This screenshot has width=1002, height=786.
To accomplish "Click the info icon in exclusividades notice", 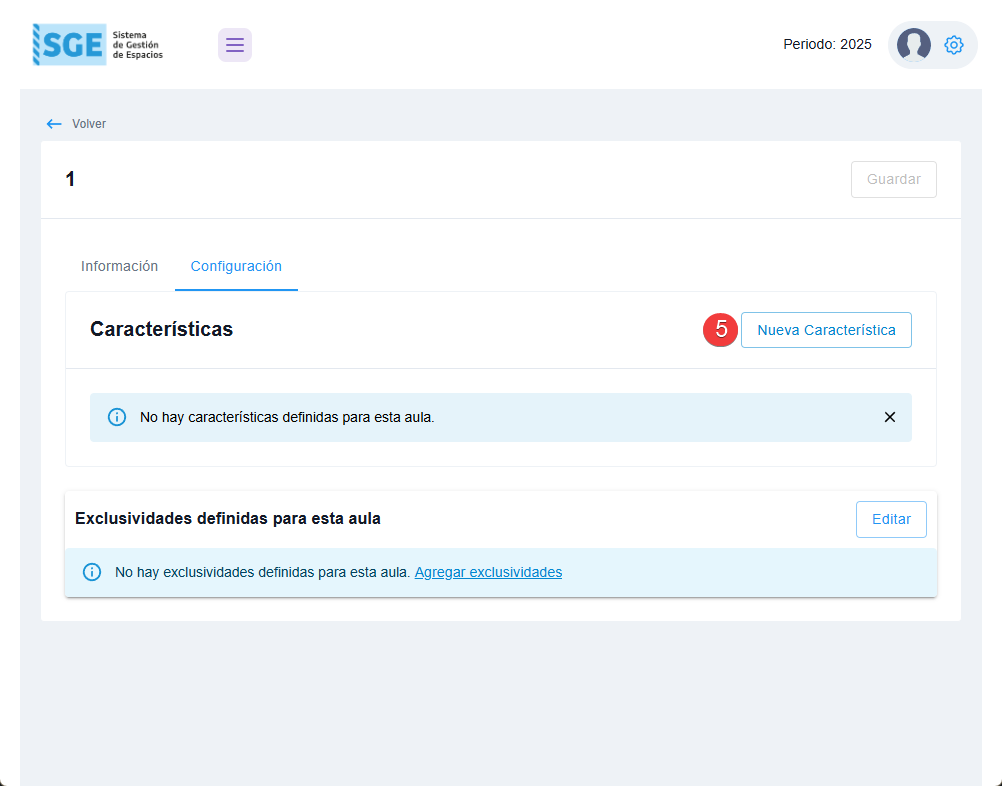I will (x=92, y=572).
